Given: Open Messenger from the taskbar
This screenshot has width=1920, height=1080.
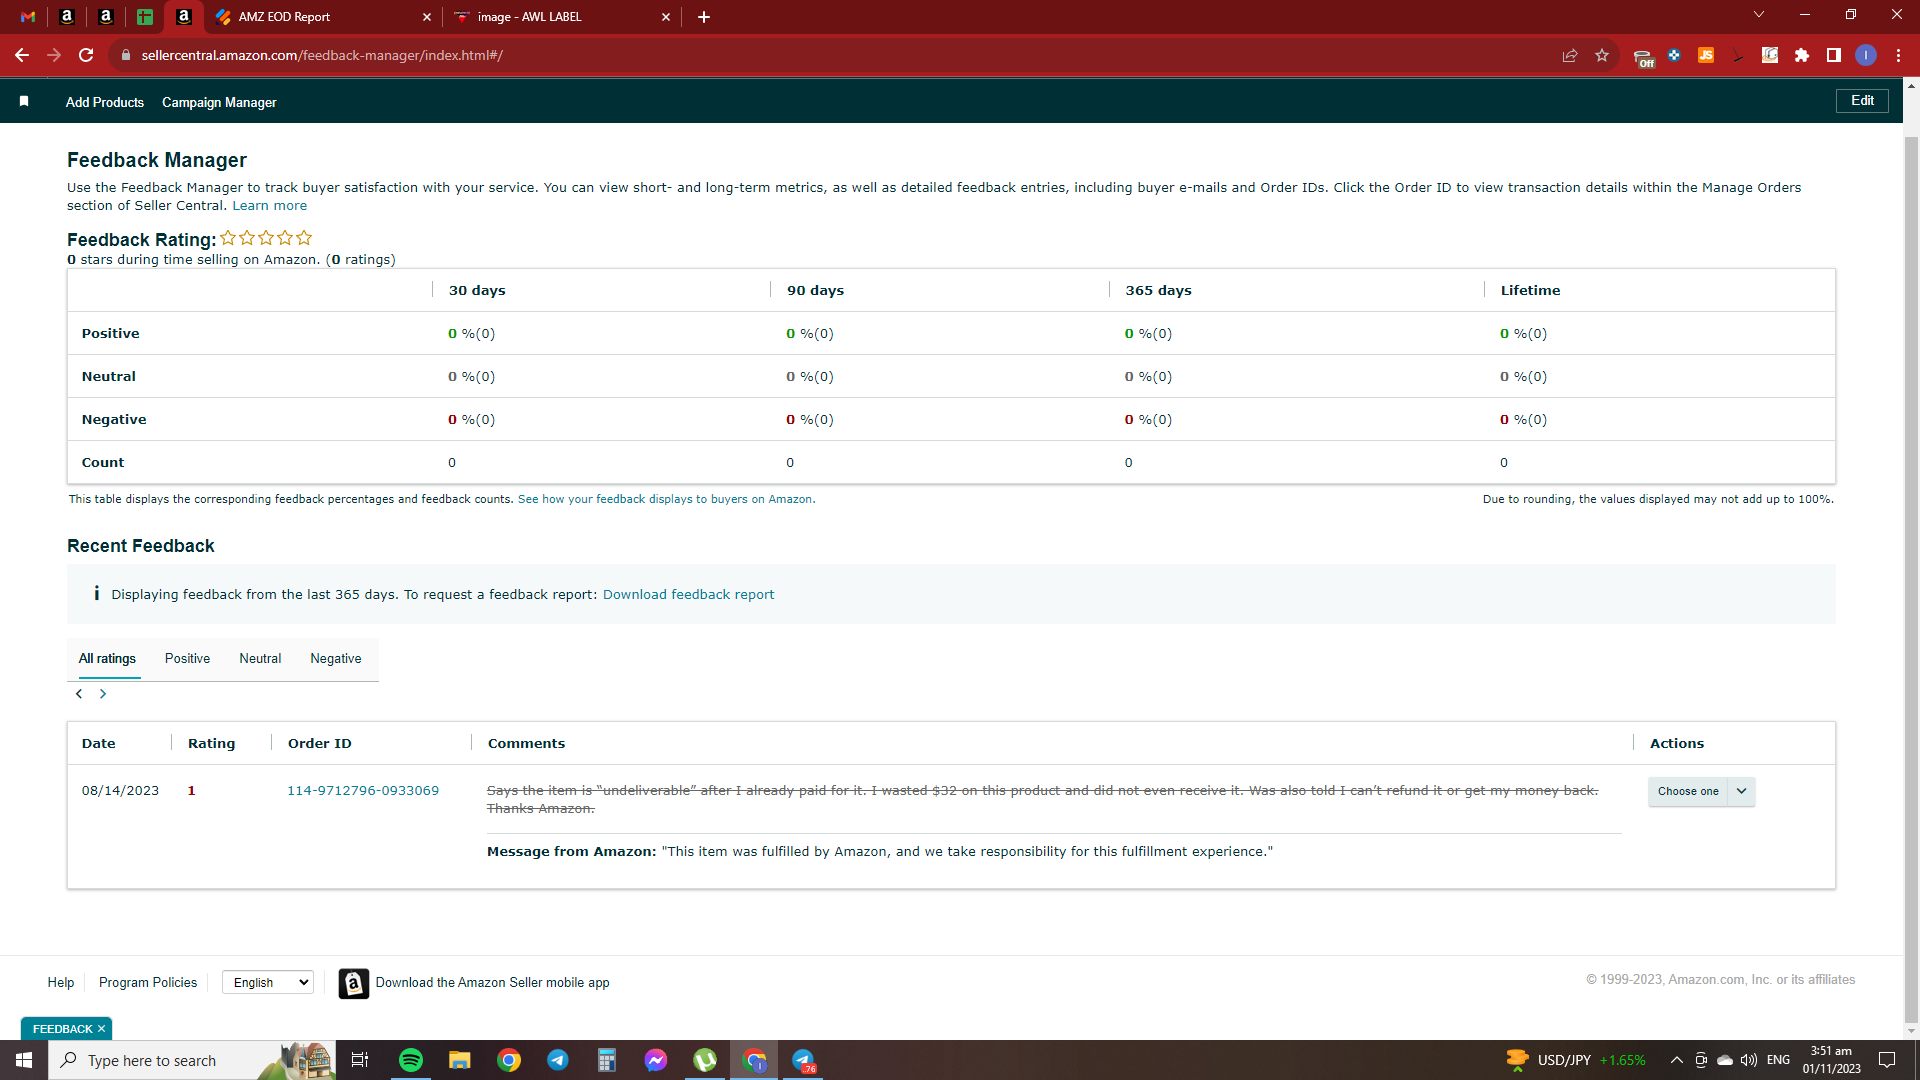Looking at the screenshot, I should (656, 1060).
